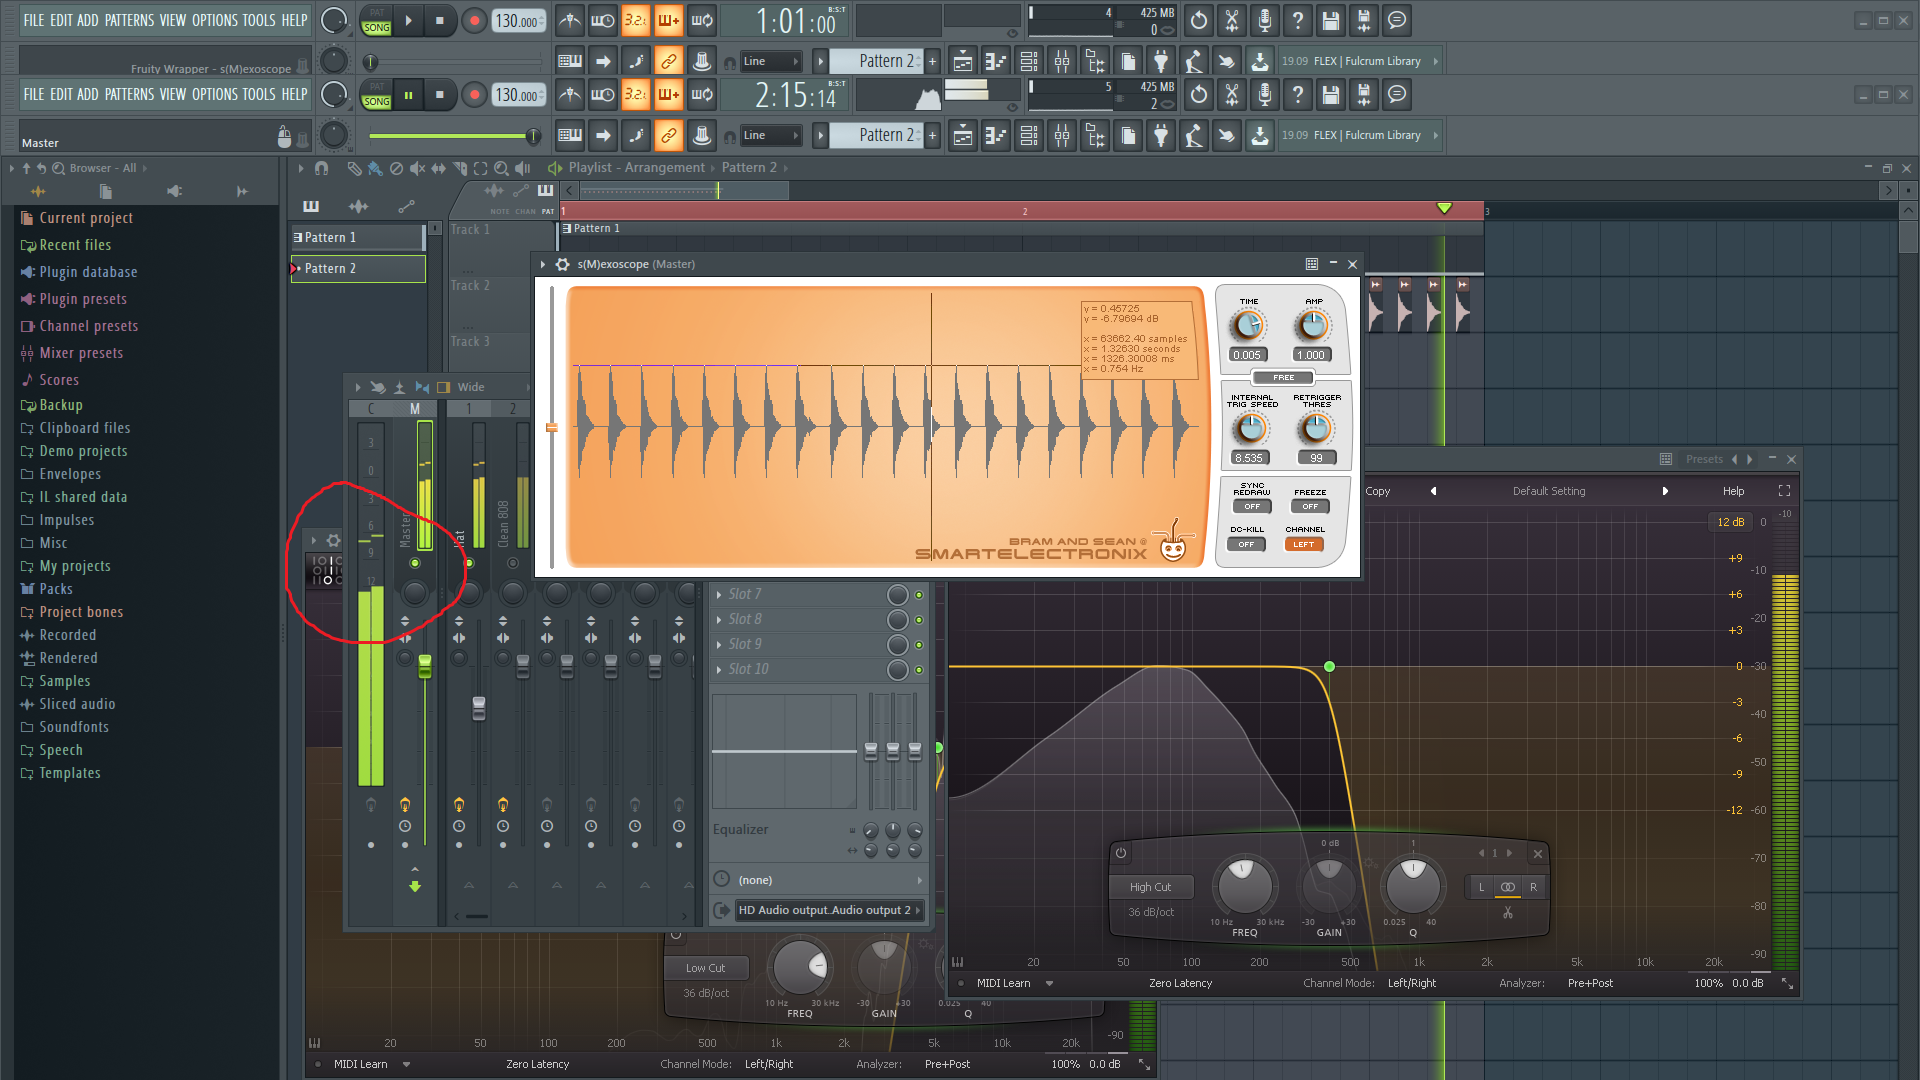
Task: Toggle the playlist snap magnet icon
Action: click(x=321, y=168)
